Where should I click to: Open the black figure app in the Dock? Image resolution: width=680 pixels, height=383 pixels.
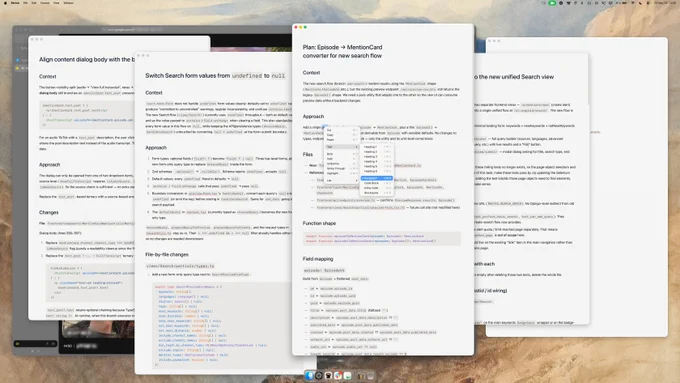point(328,376)
